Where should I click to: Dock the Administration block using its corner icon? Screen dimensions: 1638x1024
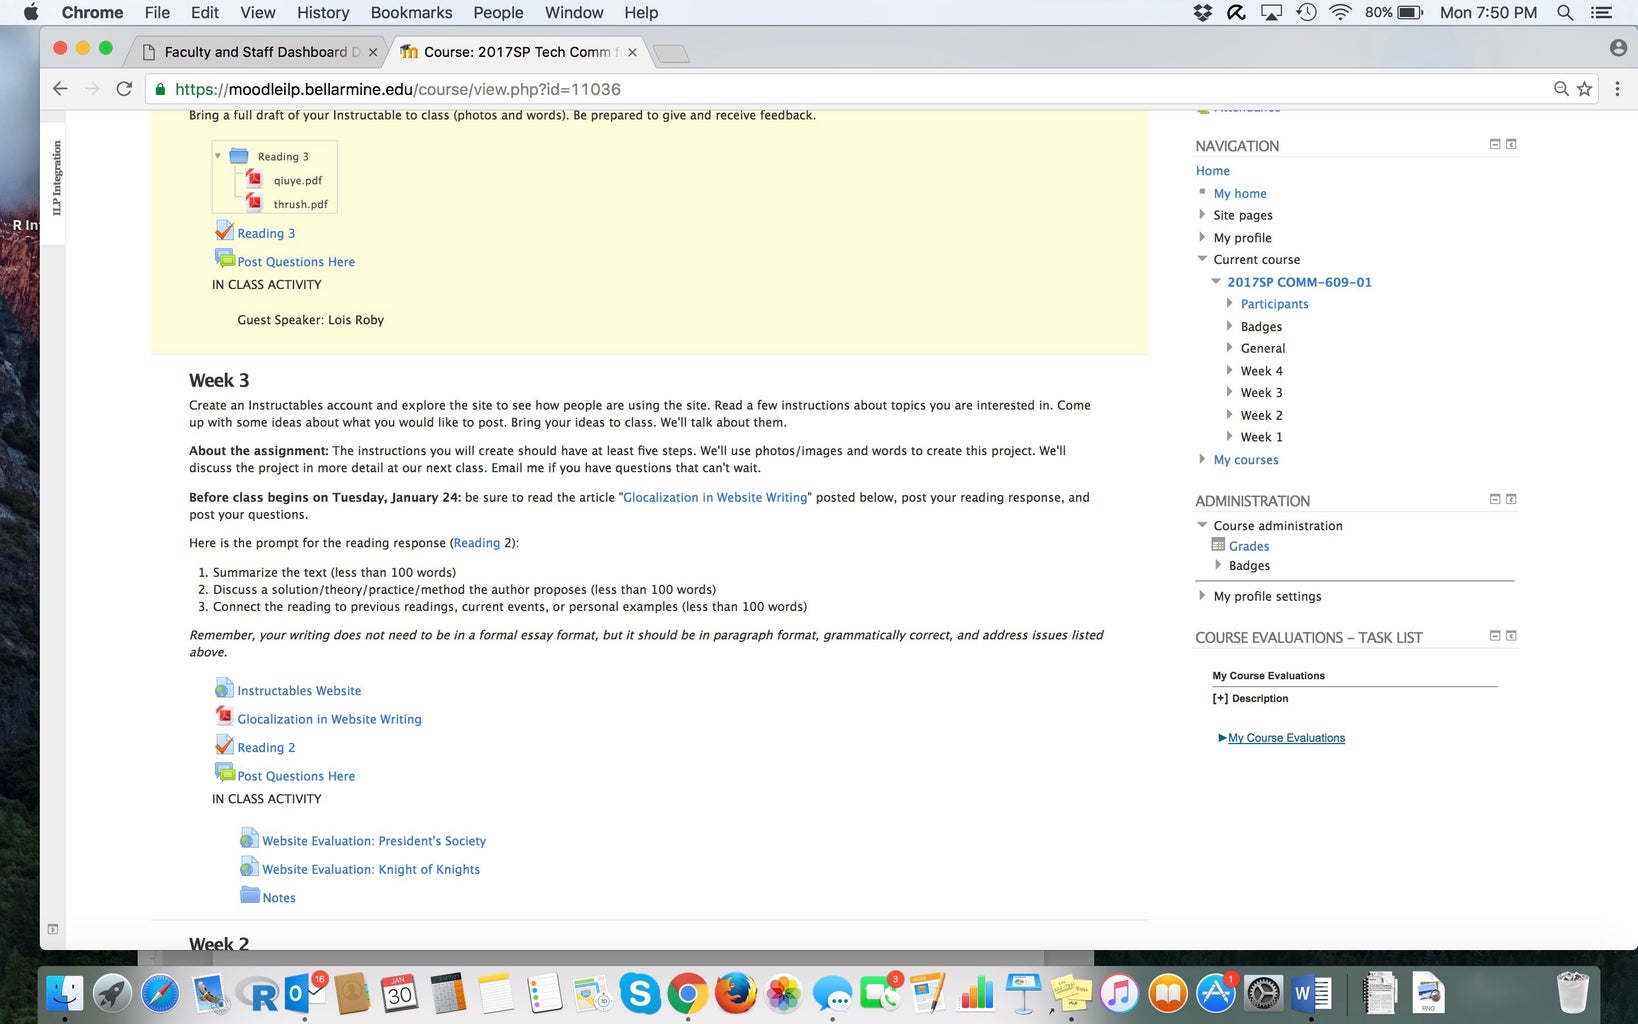(x=1510, y=498)
